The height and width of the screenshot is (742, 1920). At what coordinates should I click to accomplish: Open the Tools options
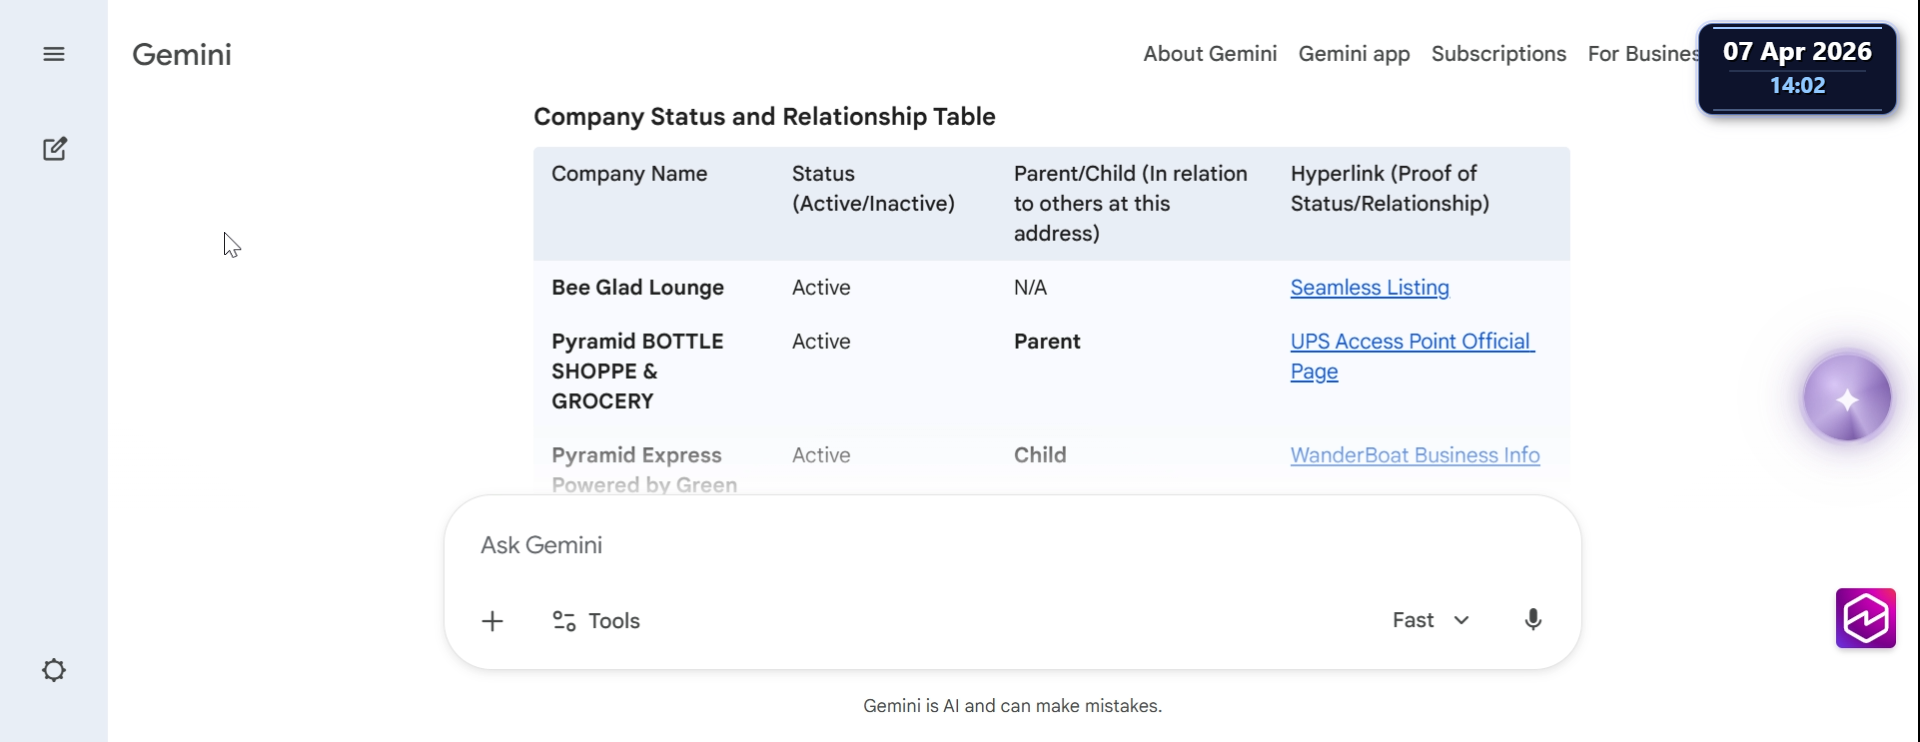(x=597, y=621)
